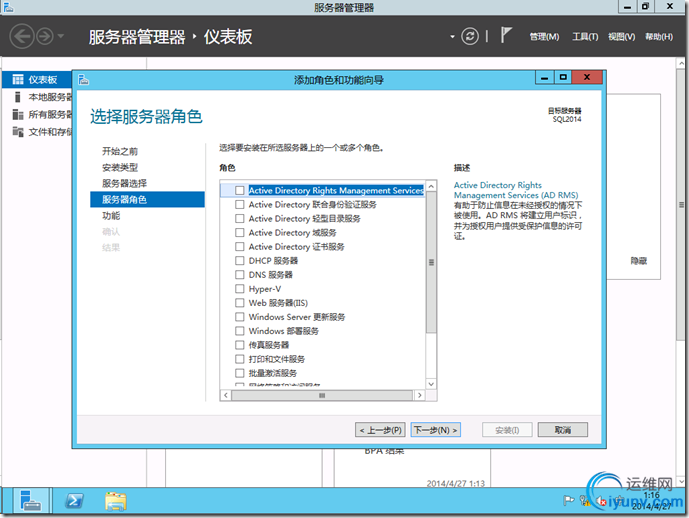Image resolution: width=689 pixels, height=518 pixels.
Task: Click roles list horizontal scrollbar thumb
Action: [322, 395]
